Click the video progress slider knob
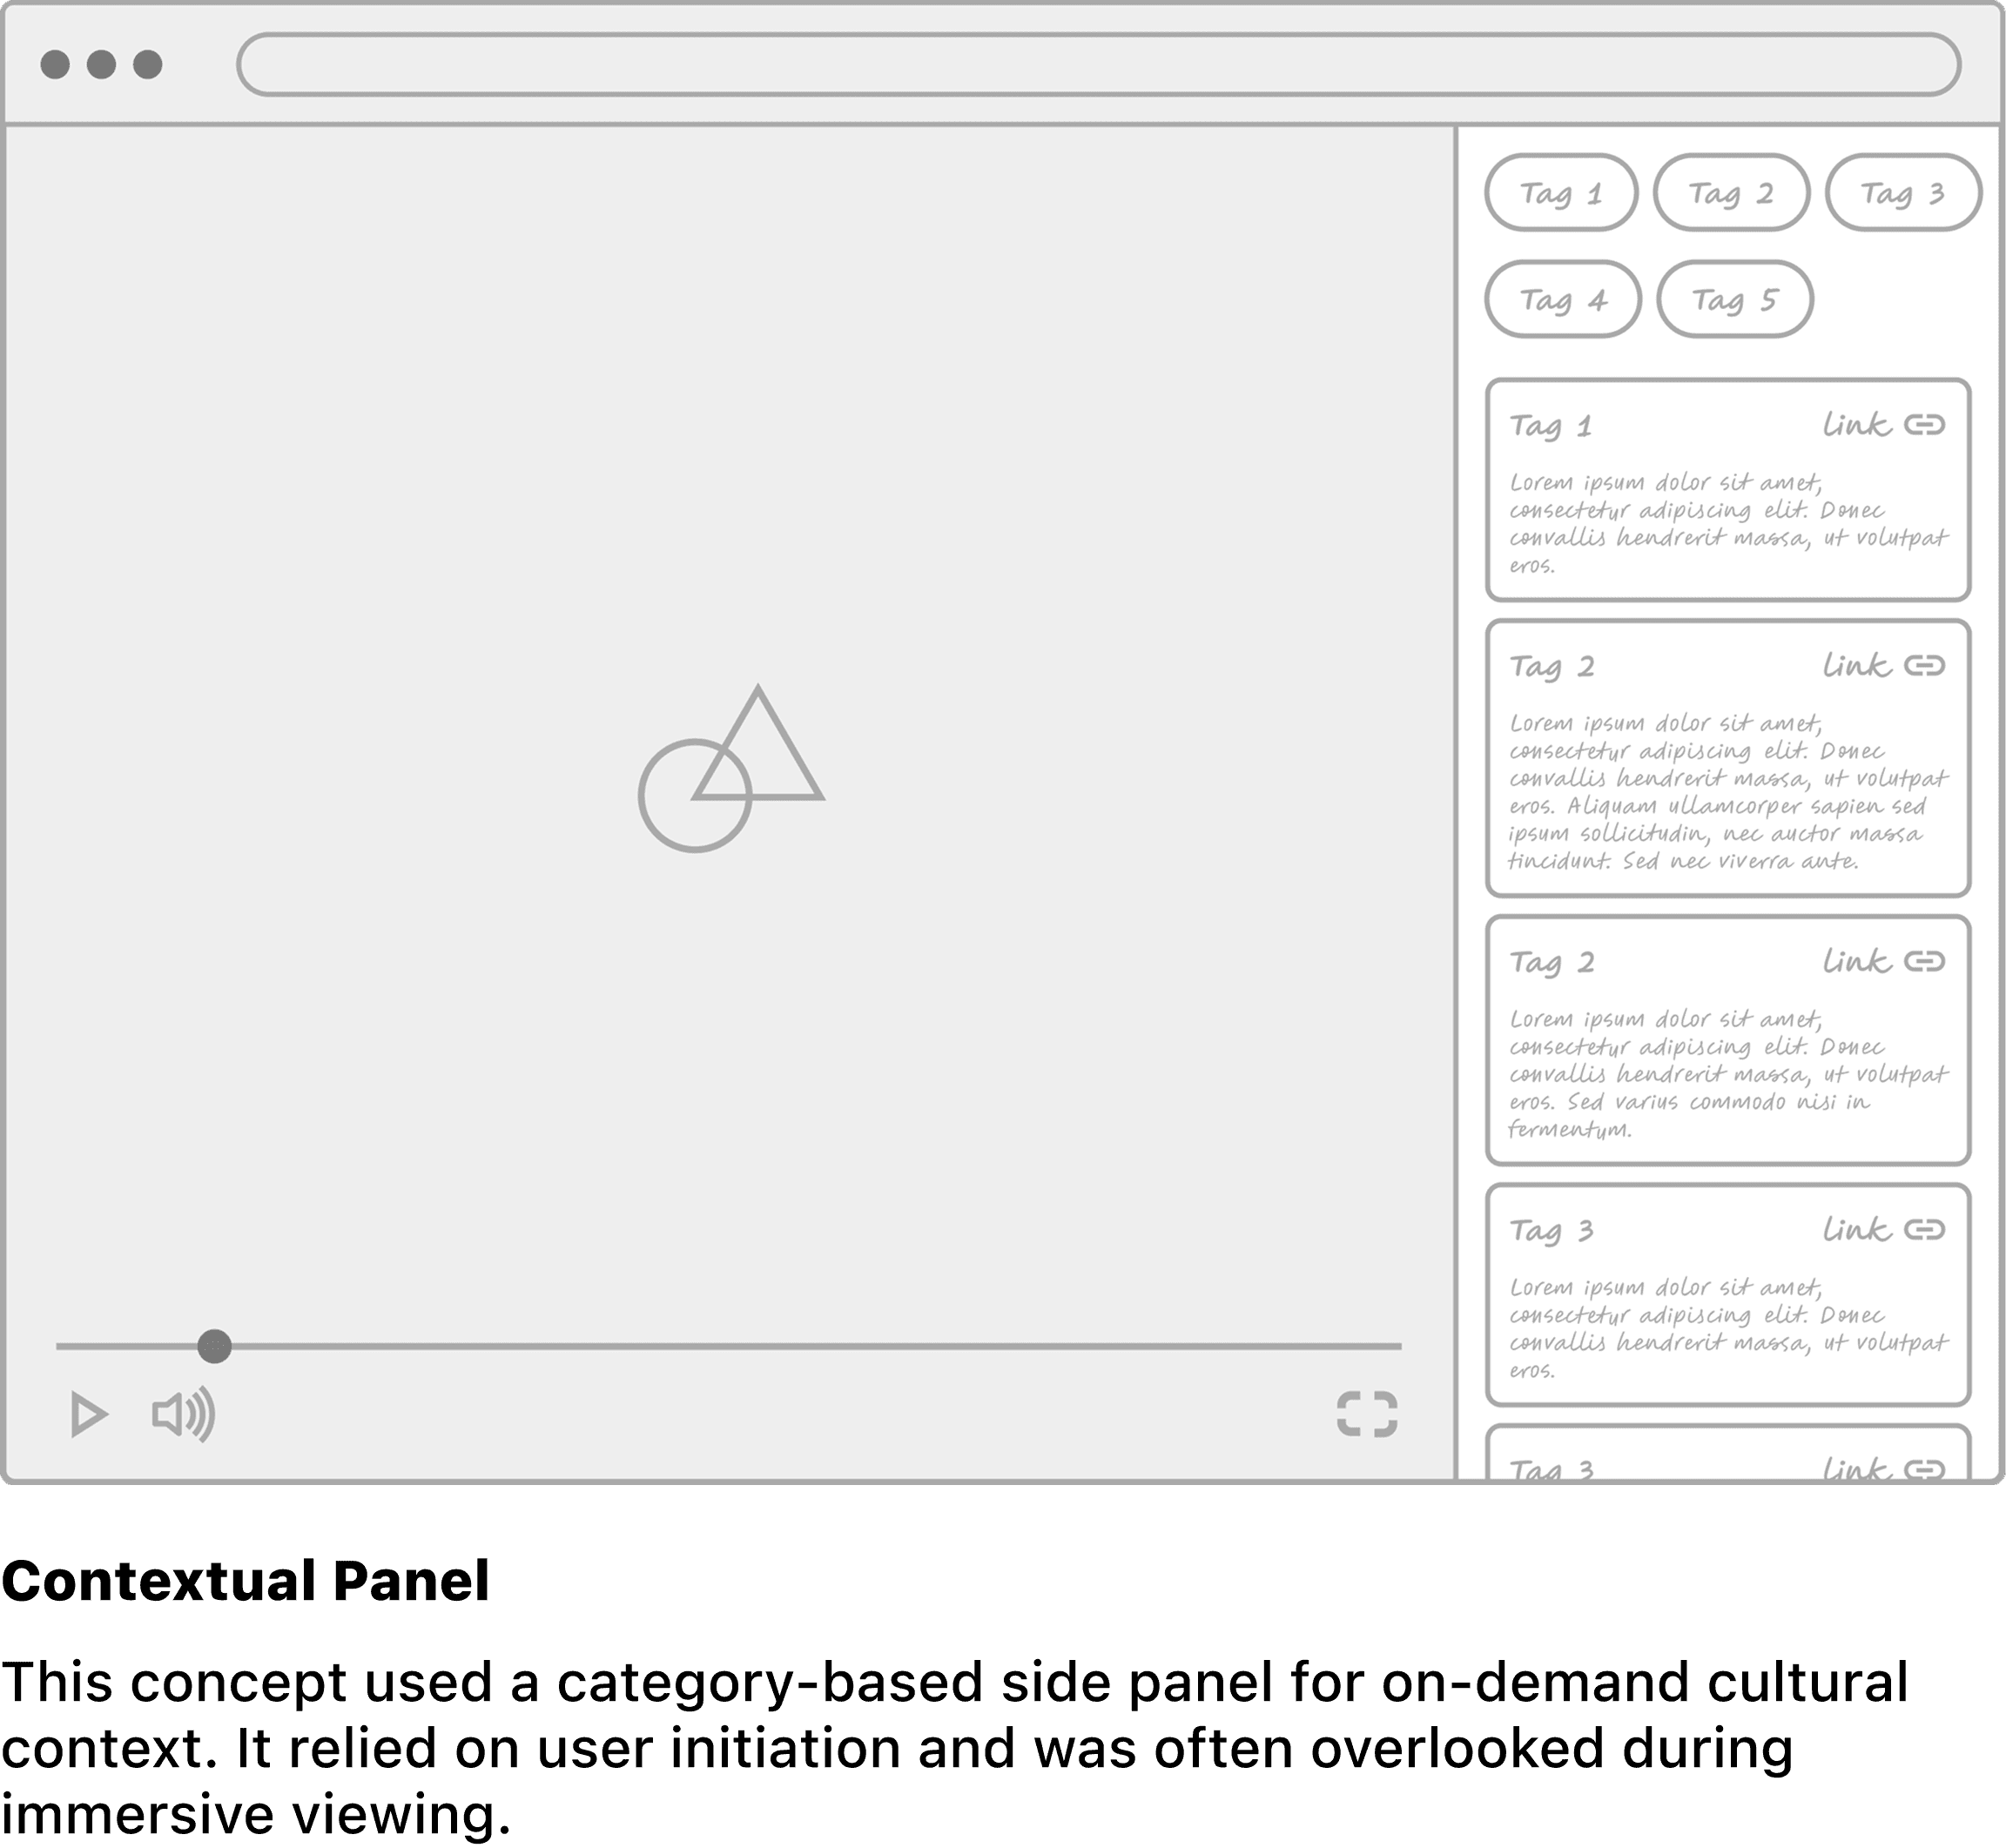2006x1848 pixels. (x=214, y=1346)
